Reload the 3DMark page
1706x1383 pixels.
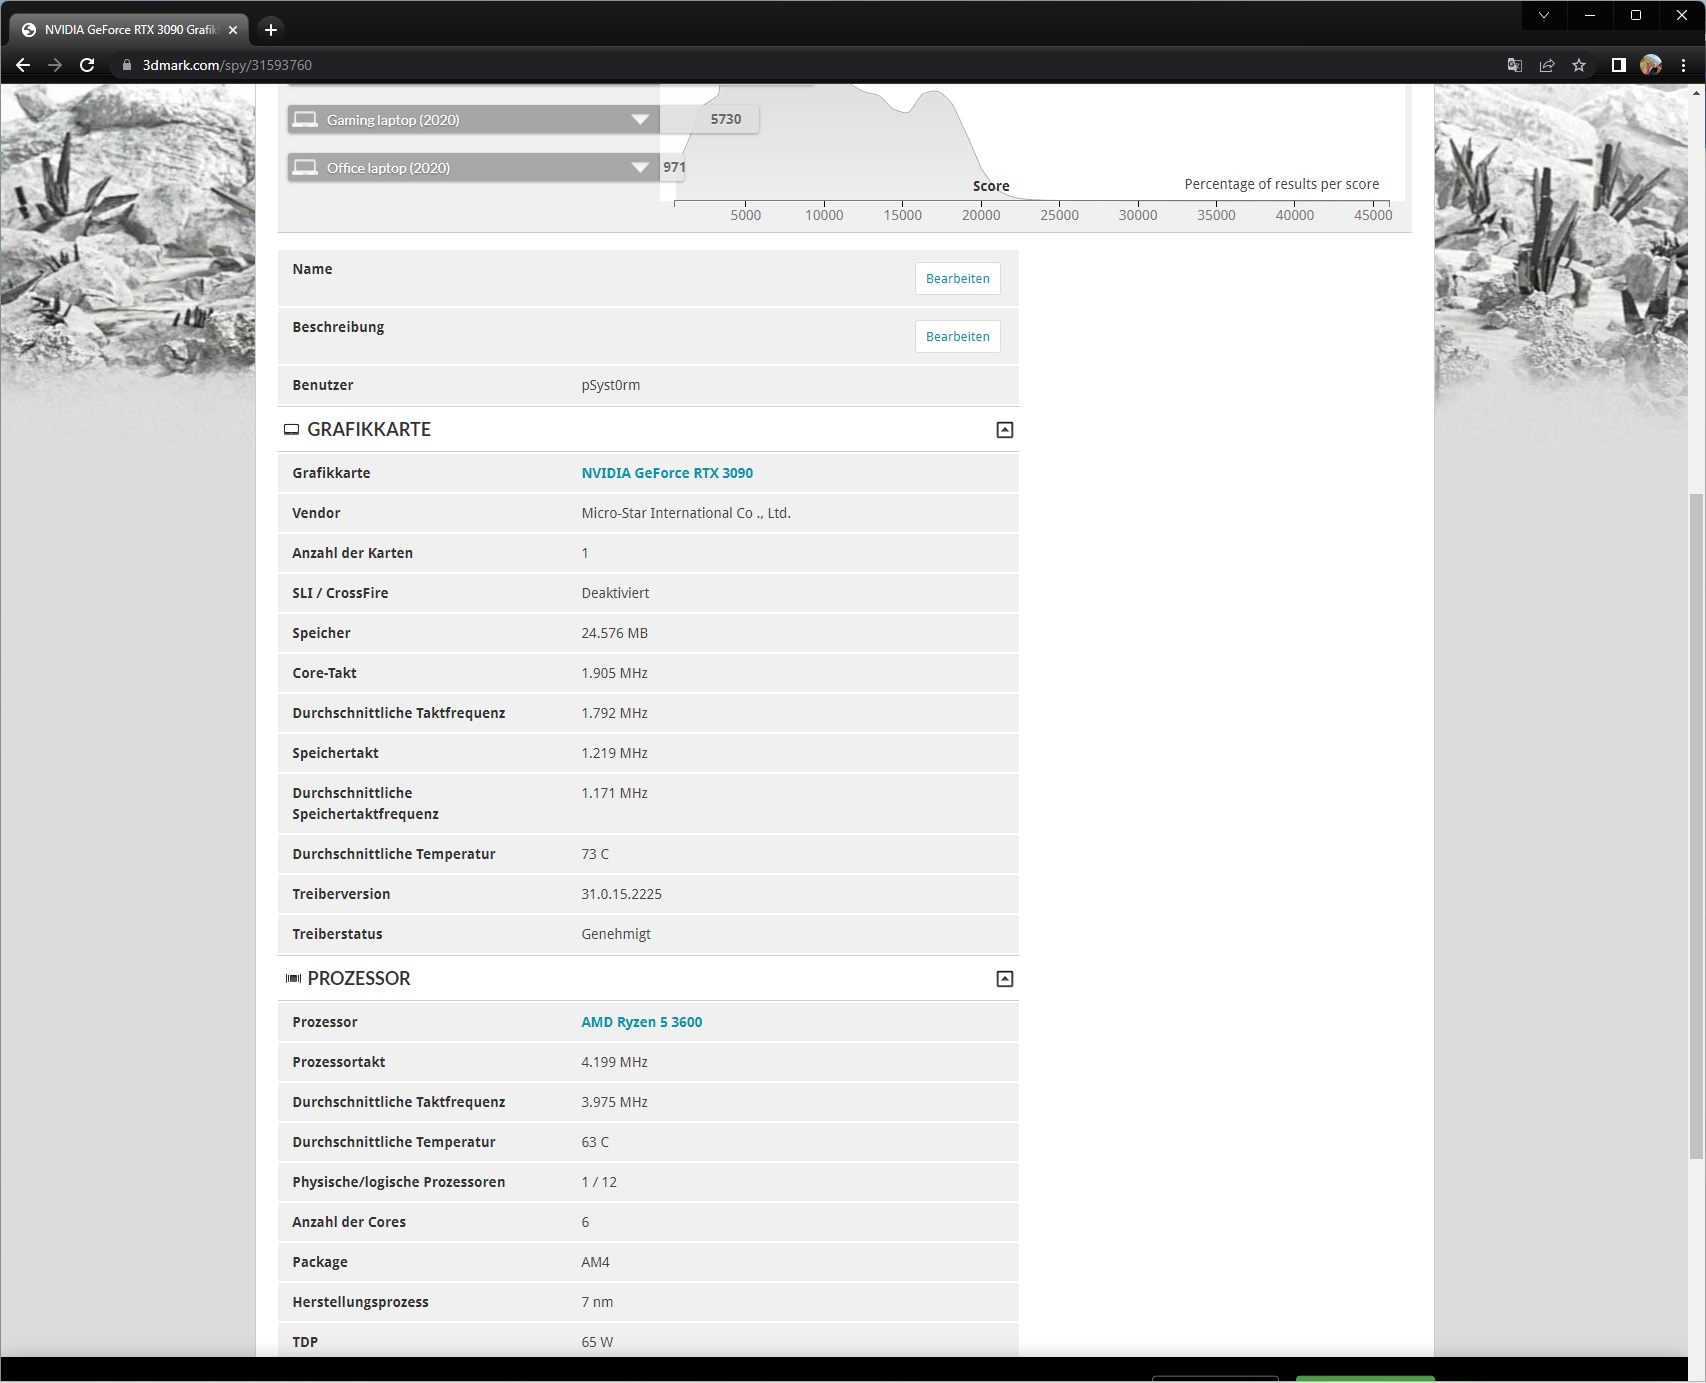pyautogui.click(x=87, y=65)
